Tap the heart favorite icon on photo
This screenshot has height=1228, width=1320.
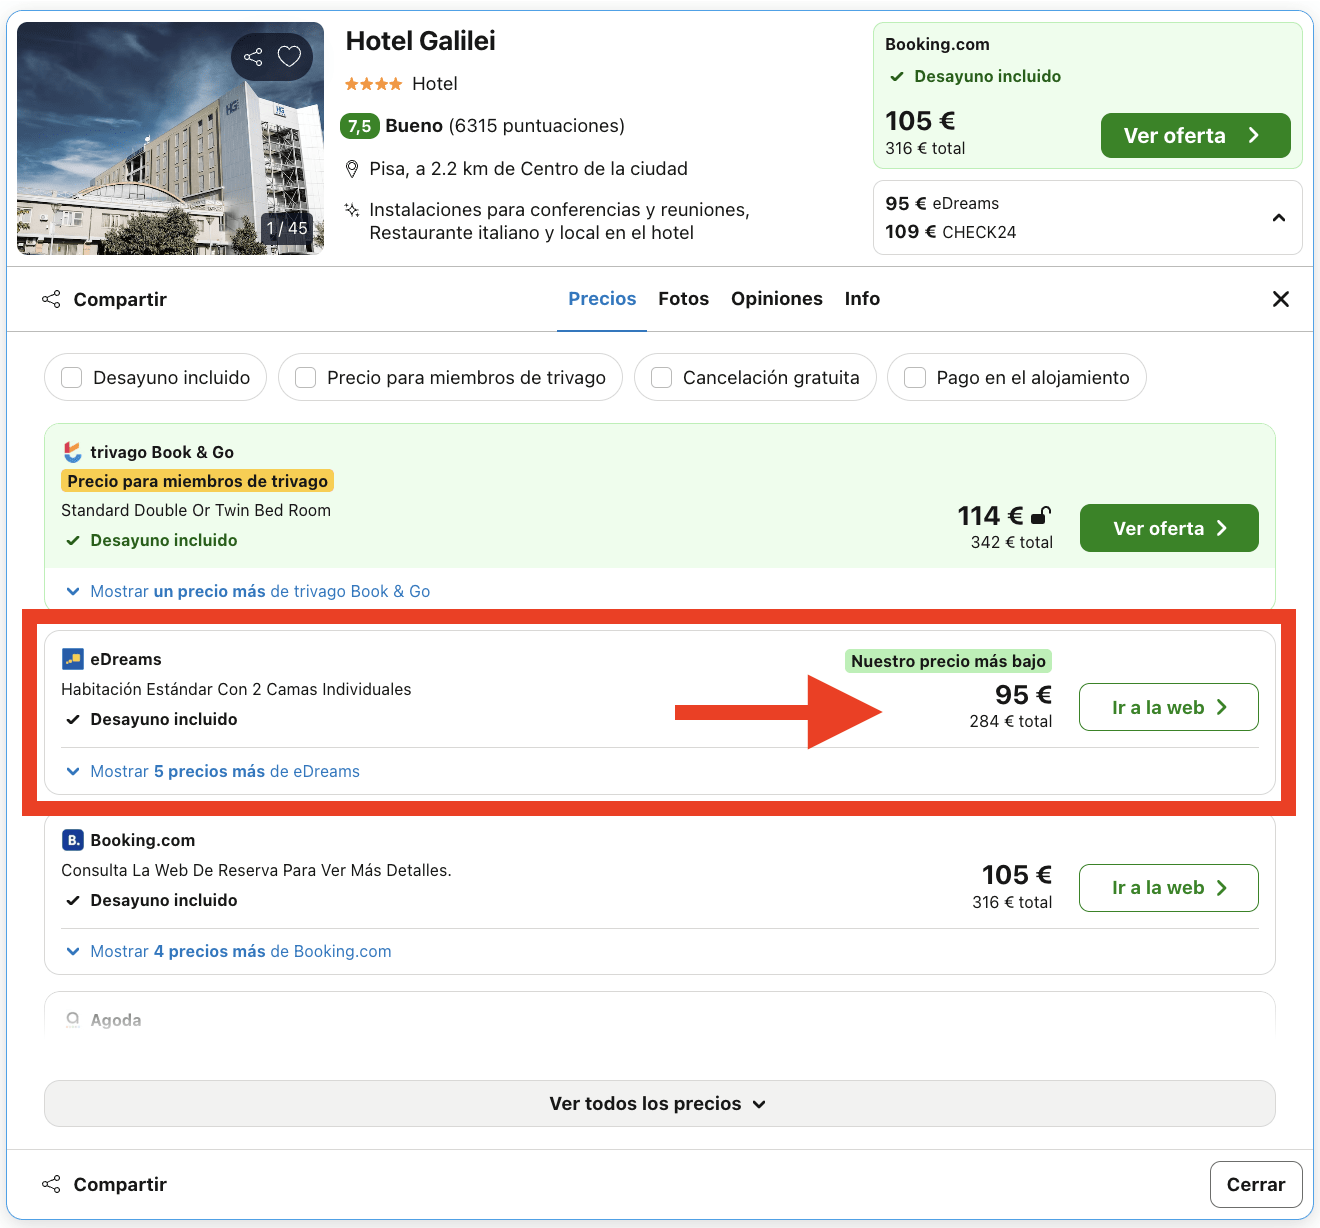pos(289,57)
